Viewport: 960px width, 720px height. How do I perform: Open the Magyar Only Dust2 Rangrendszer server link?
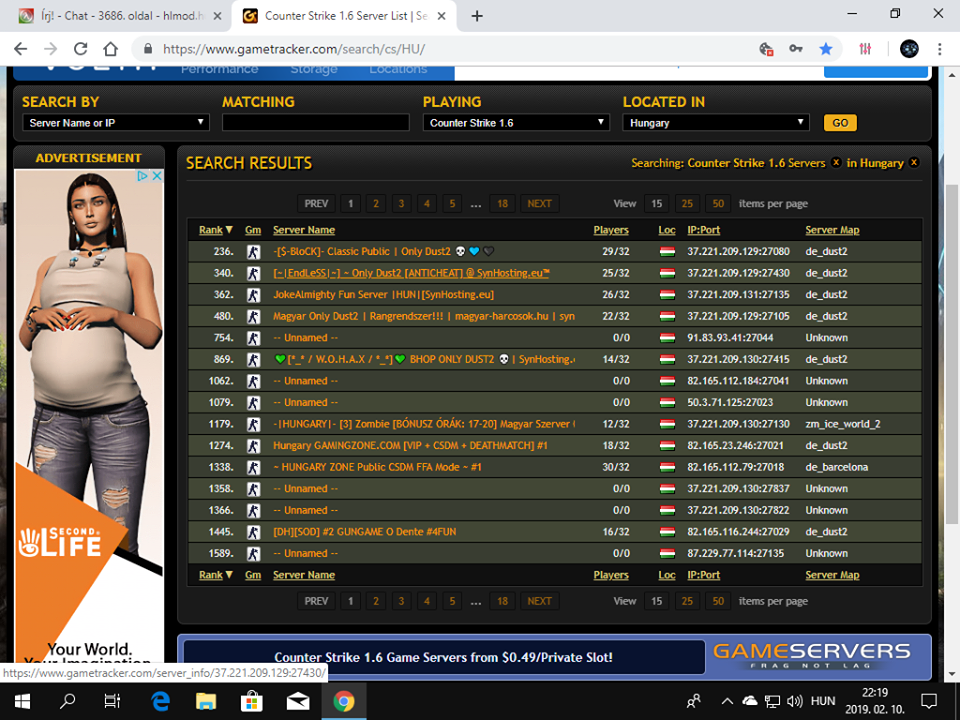pyautogui.click(x=424, y=317)
